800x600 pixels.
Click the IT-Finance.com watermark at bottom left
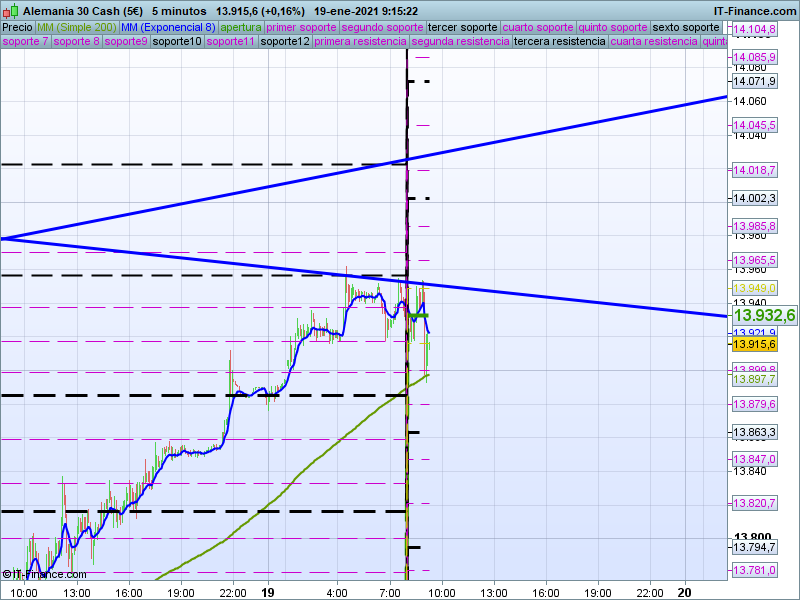click(44, 574)
